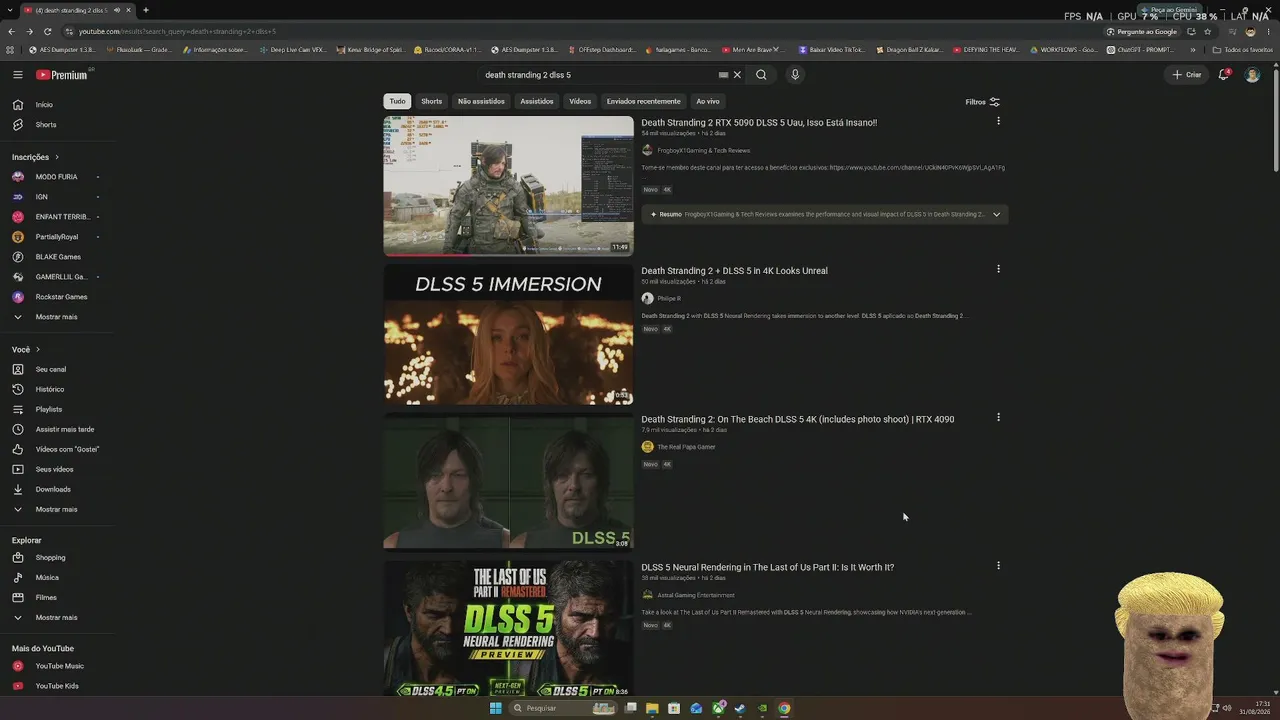The height and width of the screenshot is (720, 1280).
Task: Open the Criar create menu
Action: tap(1187, 74)
